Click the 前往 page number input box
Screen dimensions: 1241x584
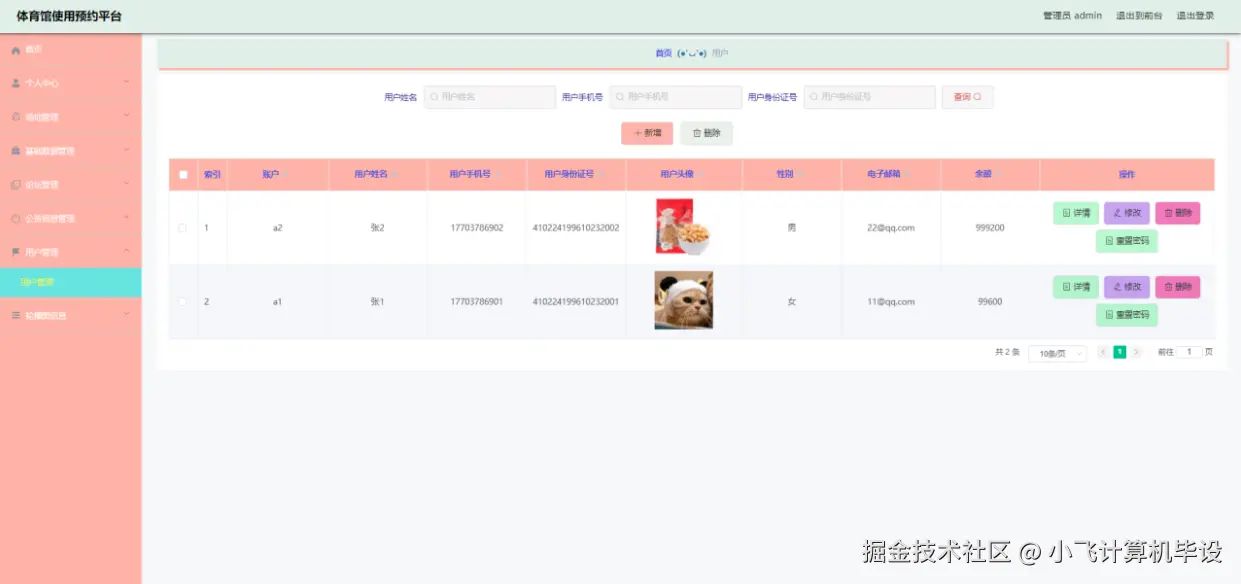click(x=1189, y=352)
